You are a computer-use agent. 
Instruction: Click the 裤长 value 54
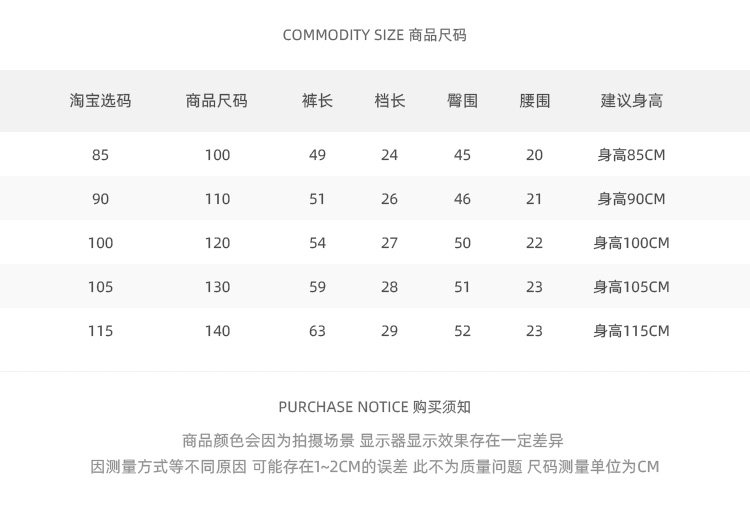point(317,243)
